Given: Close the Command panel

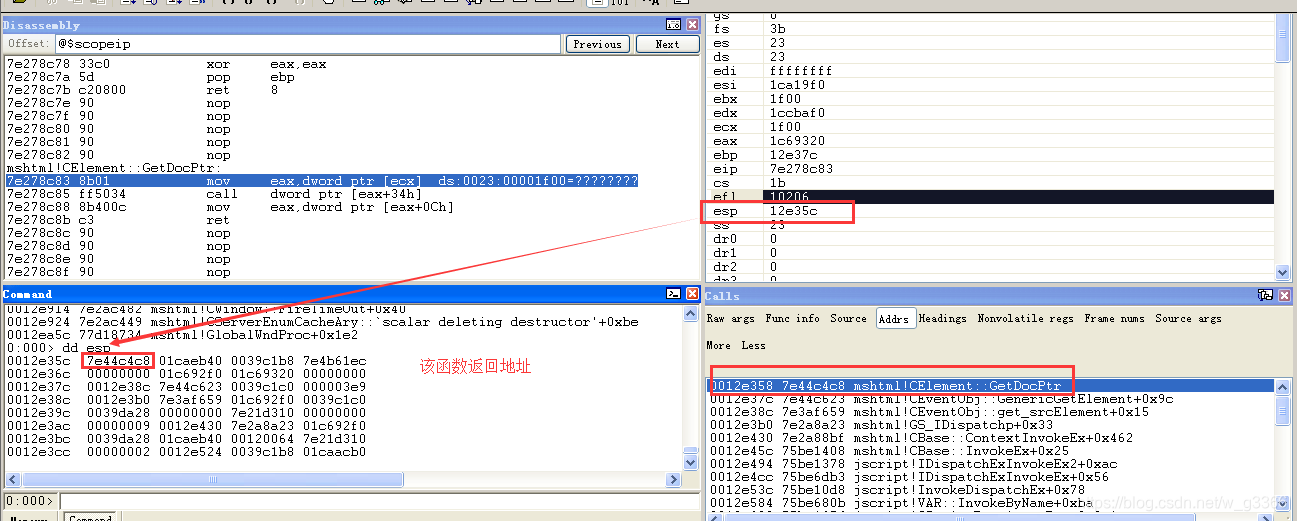Looking at the screenshot, I should (x=691, y=294).
